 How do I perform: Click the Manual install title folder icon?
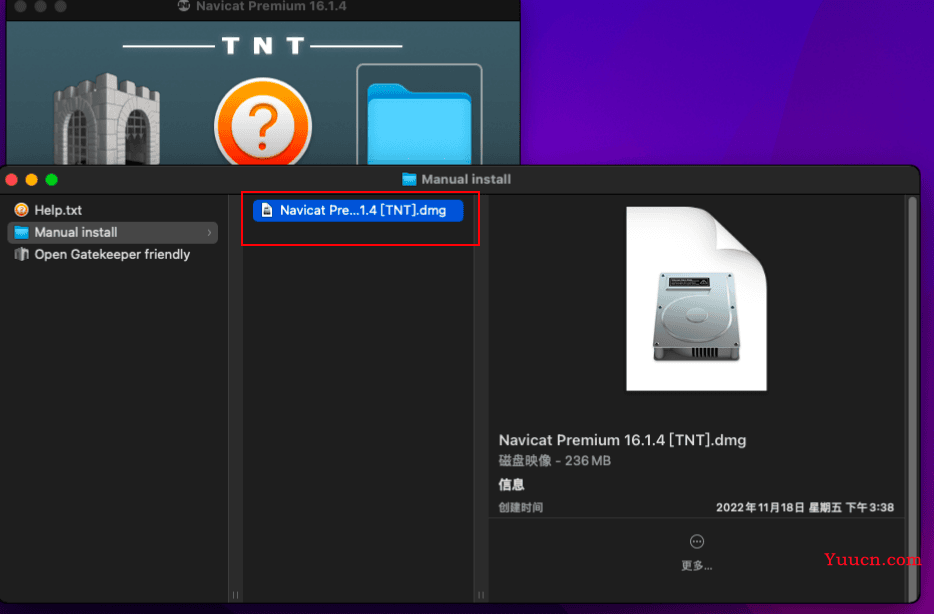point(409,179)
